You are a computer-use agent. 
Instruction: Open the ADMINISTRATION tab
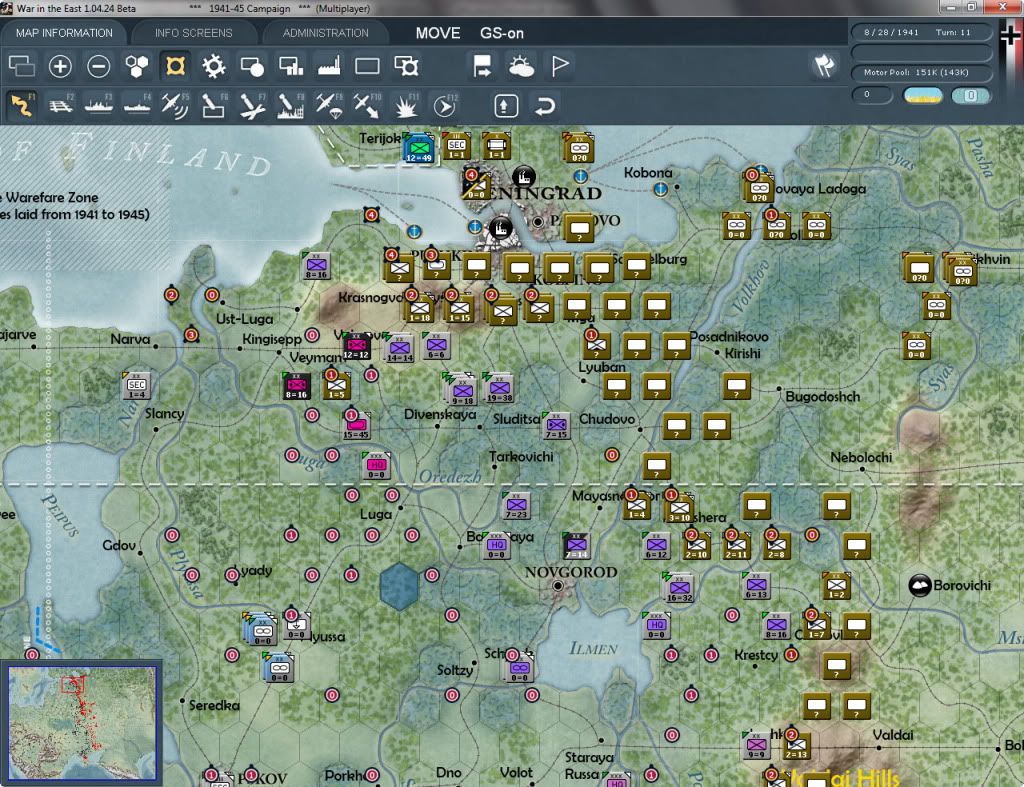pos(325,33)
